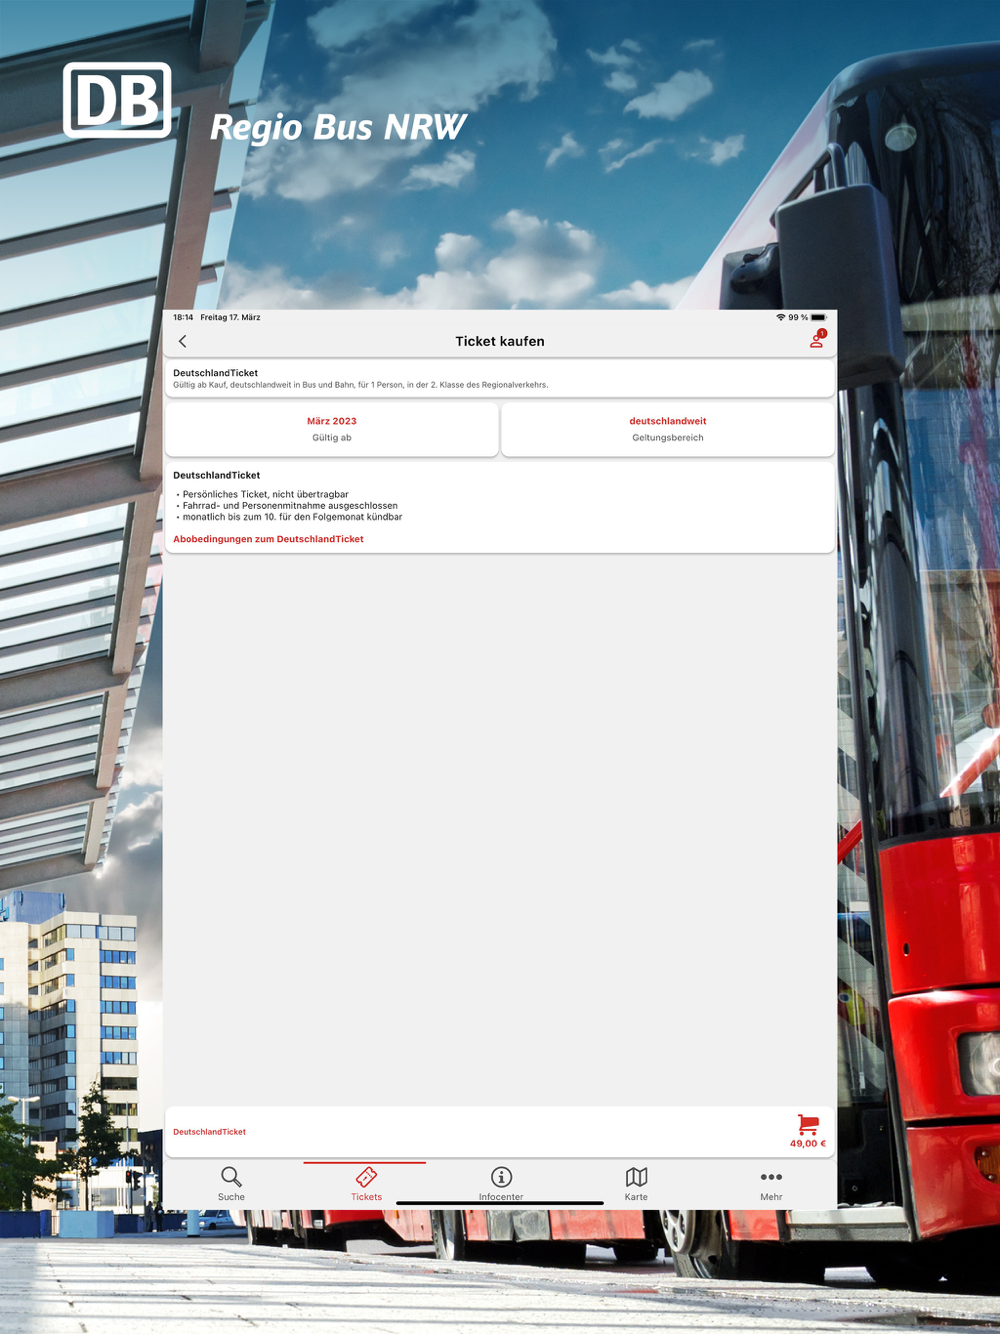The width and height of the screenshot is (1000, 1334).
Task: Open the Mehr menu tab
Action: pos(771,1184)
